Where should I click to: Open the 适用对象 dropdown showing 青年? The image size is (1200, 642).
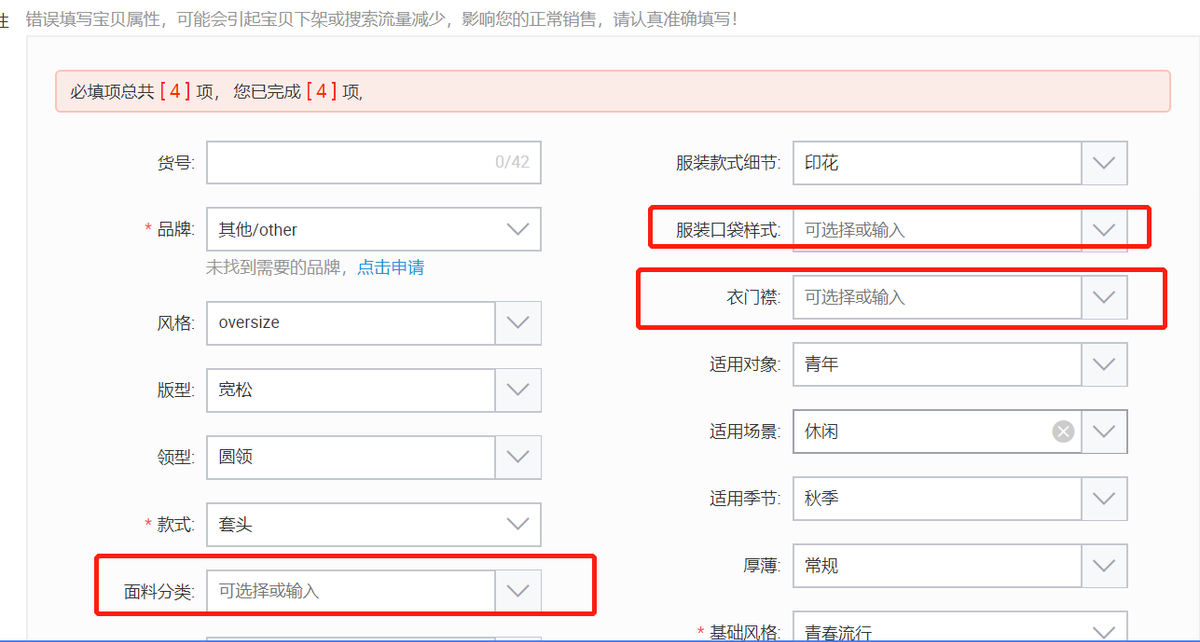click(1104, 364)
